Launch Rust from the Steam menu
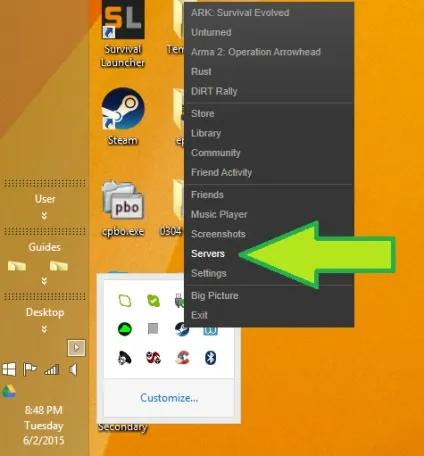 [x=269, y=72]
